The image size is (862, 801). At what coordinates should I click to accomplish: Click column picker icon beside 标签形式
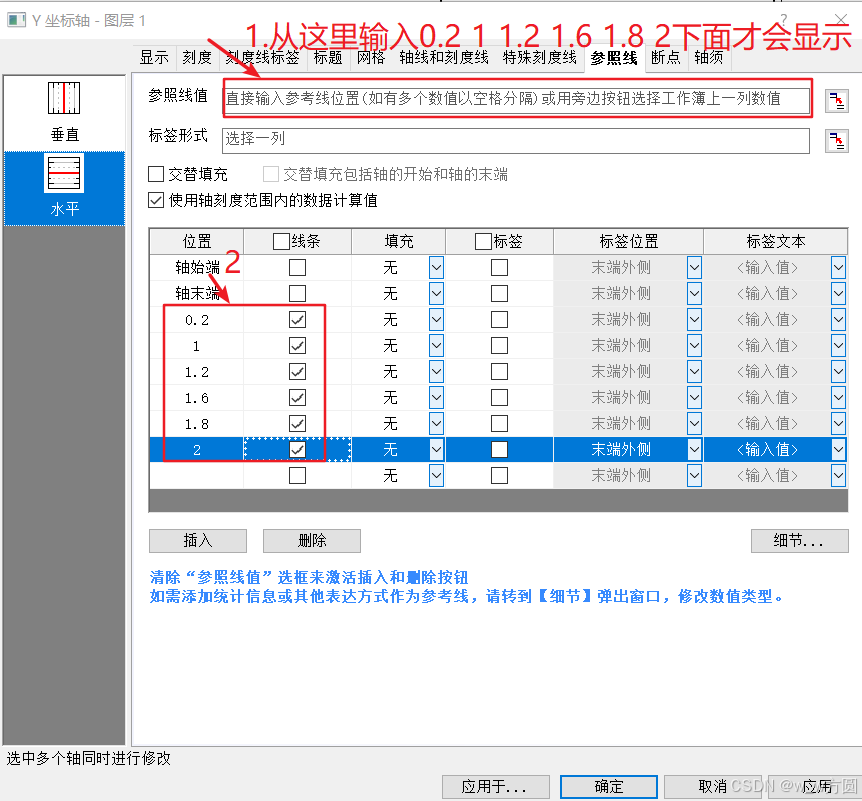pyautogui.click(x=837, y=141)
